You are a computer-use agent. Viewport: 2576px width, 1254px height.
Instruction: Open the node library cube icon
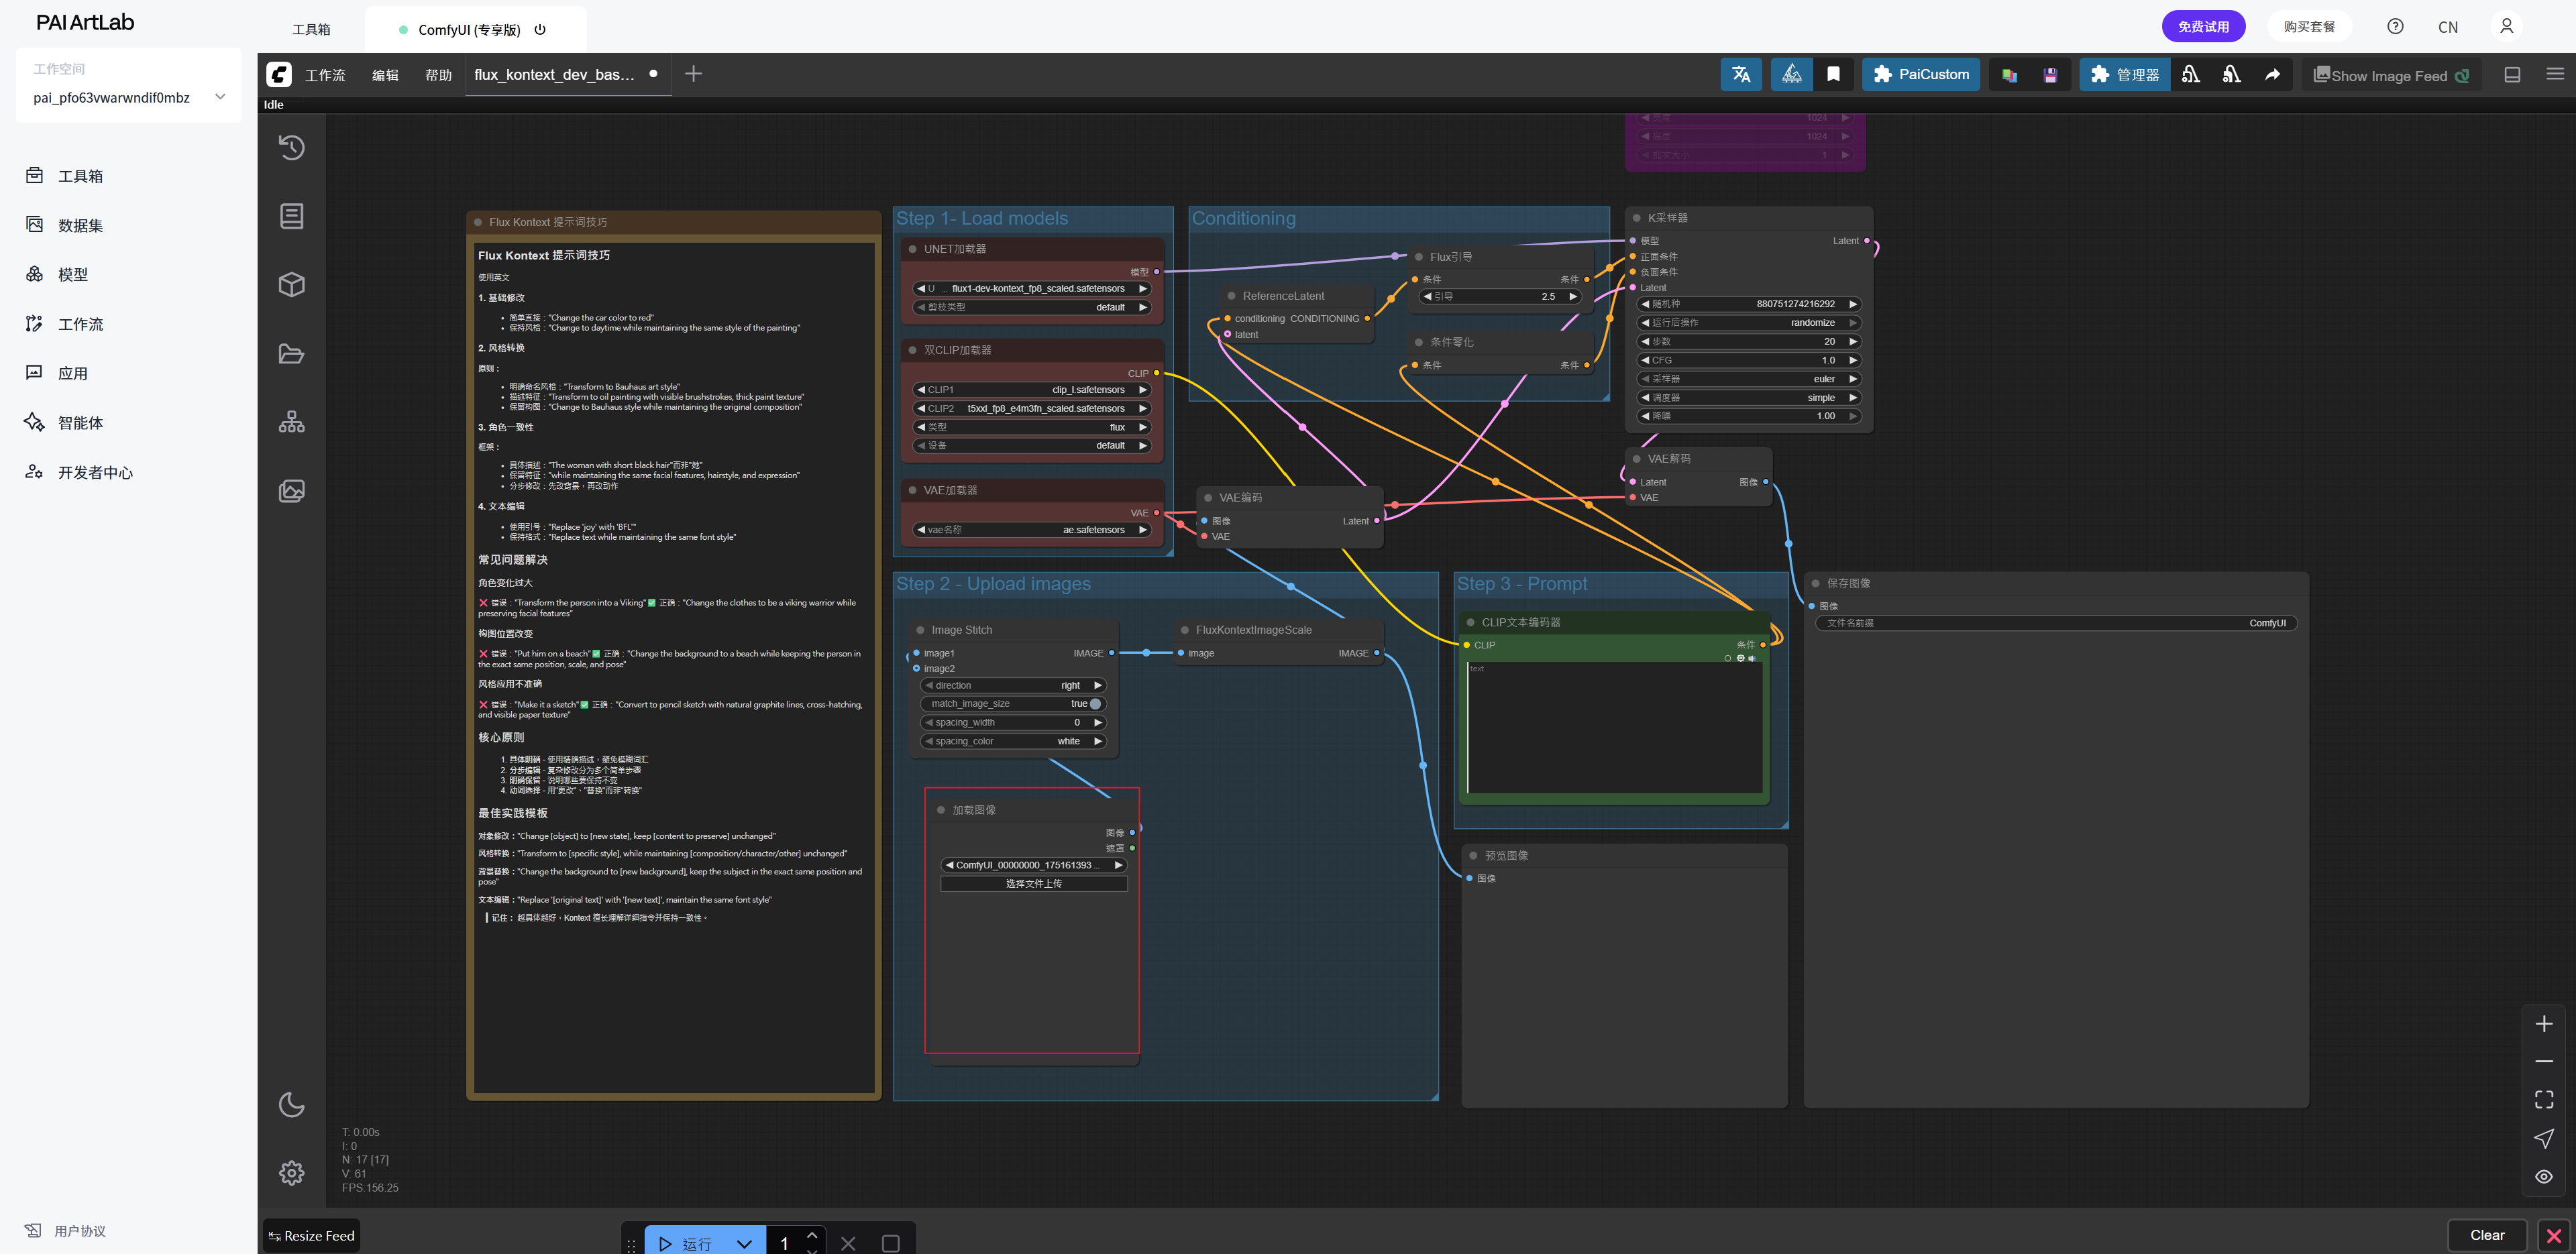tap(291, 285)
